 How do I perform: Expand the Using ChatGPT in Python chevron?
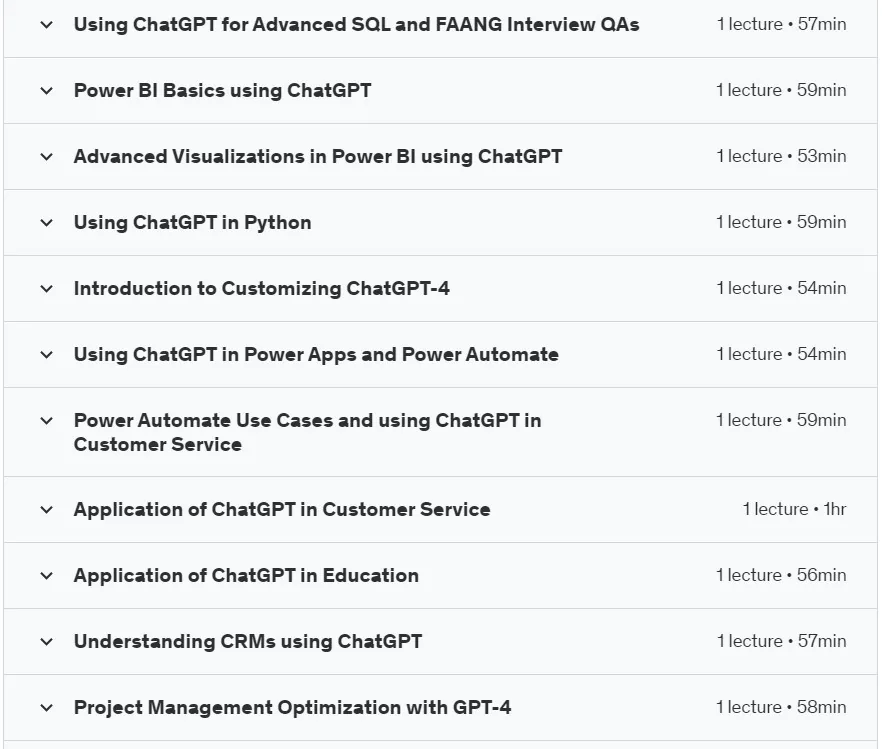[47, 223]
